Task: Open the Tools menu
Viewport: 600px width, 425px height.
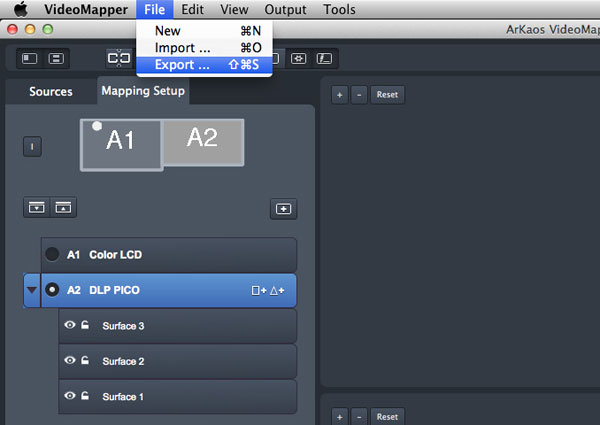Action: point(339,9)
